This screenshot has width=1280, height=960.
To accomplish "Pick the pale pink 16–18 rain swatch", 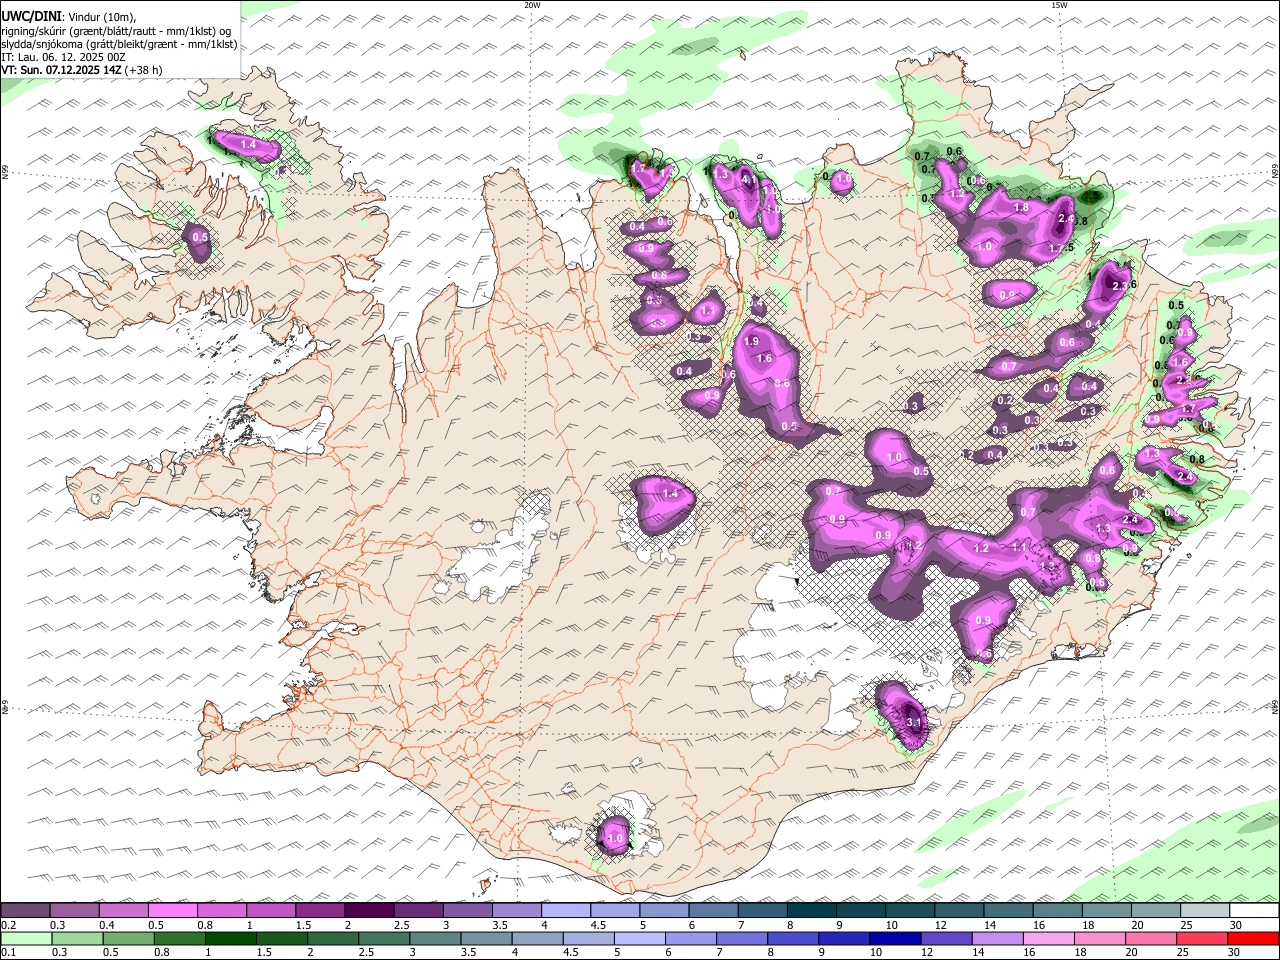I will [1048, 938].
